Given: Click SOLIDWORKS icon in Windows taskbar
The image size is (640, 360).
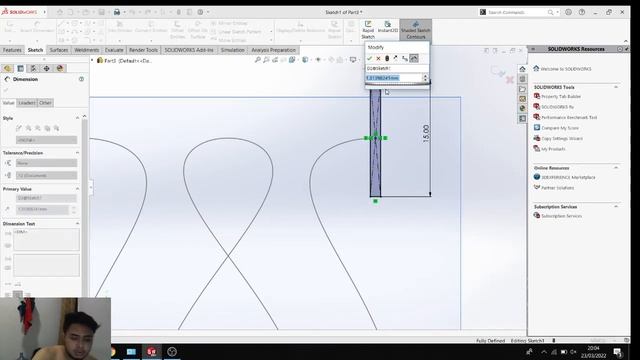Looking at the screenshot, I should point(151,351).
